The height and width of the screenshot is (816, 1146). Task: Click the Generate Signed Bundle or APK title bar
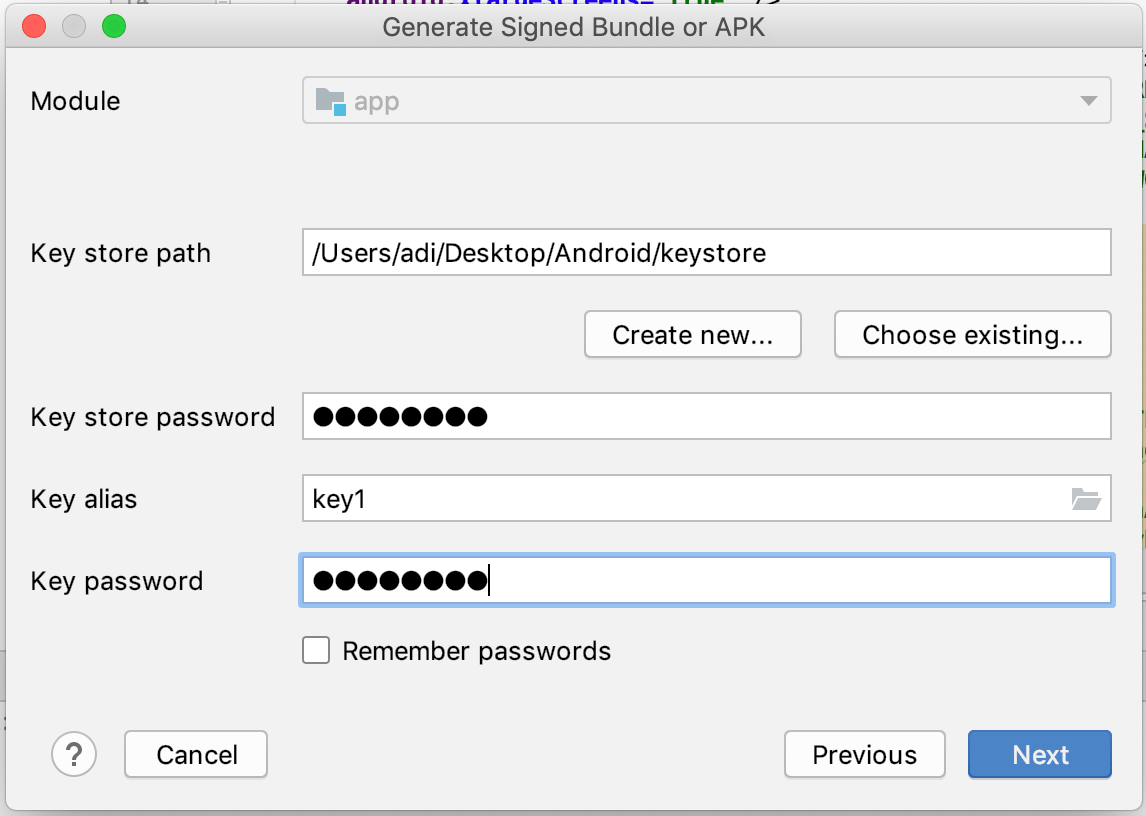tap(573, 26)
